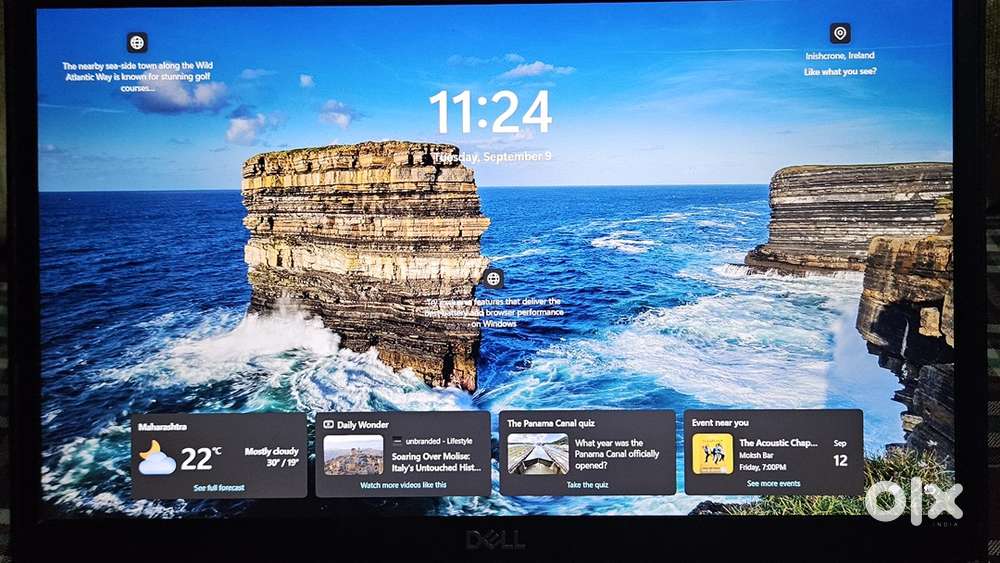This screenshot has height=563, width=1000.
Task: Click the video icon beside Daily Wonder
Action: coord(328,425)
